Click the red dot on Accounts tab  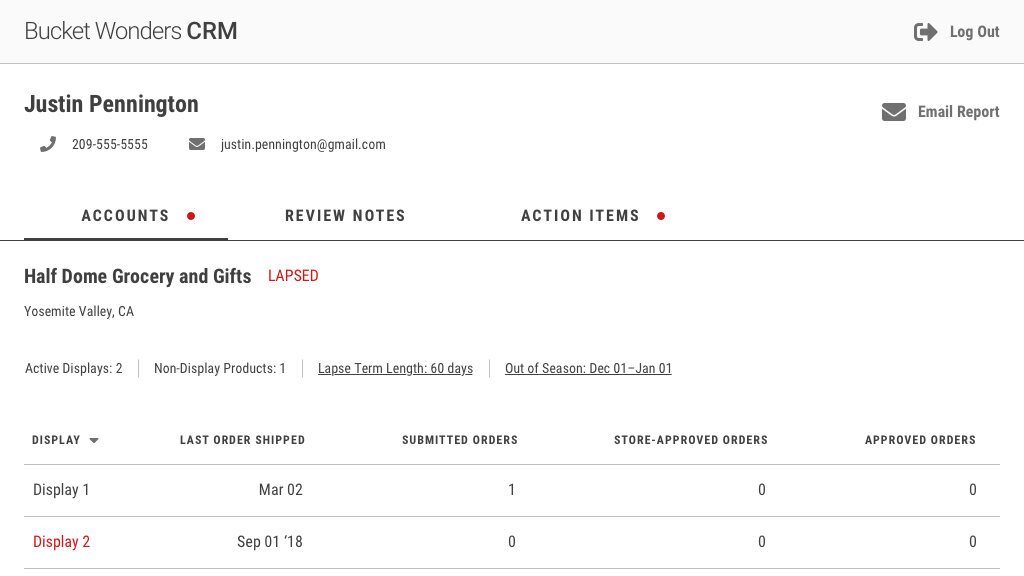pos(191,216)
